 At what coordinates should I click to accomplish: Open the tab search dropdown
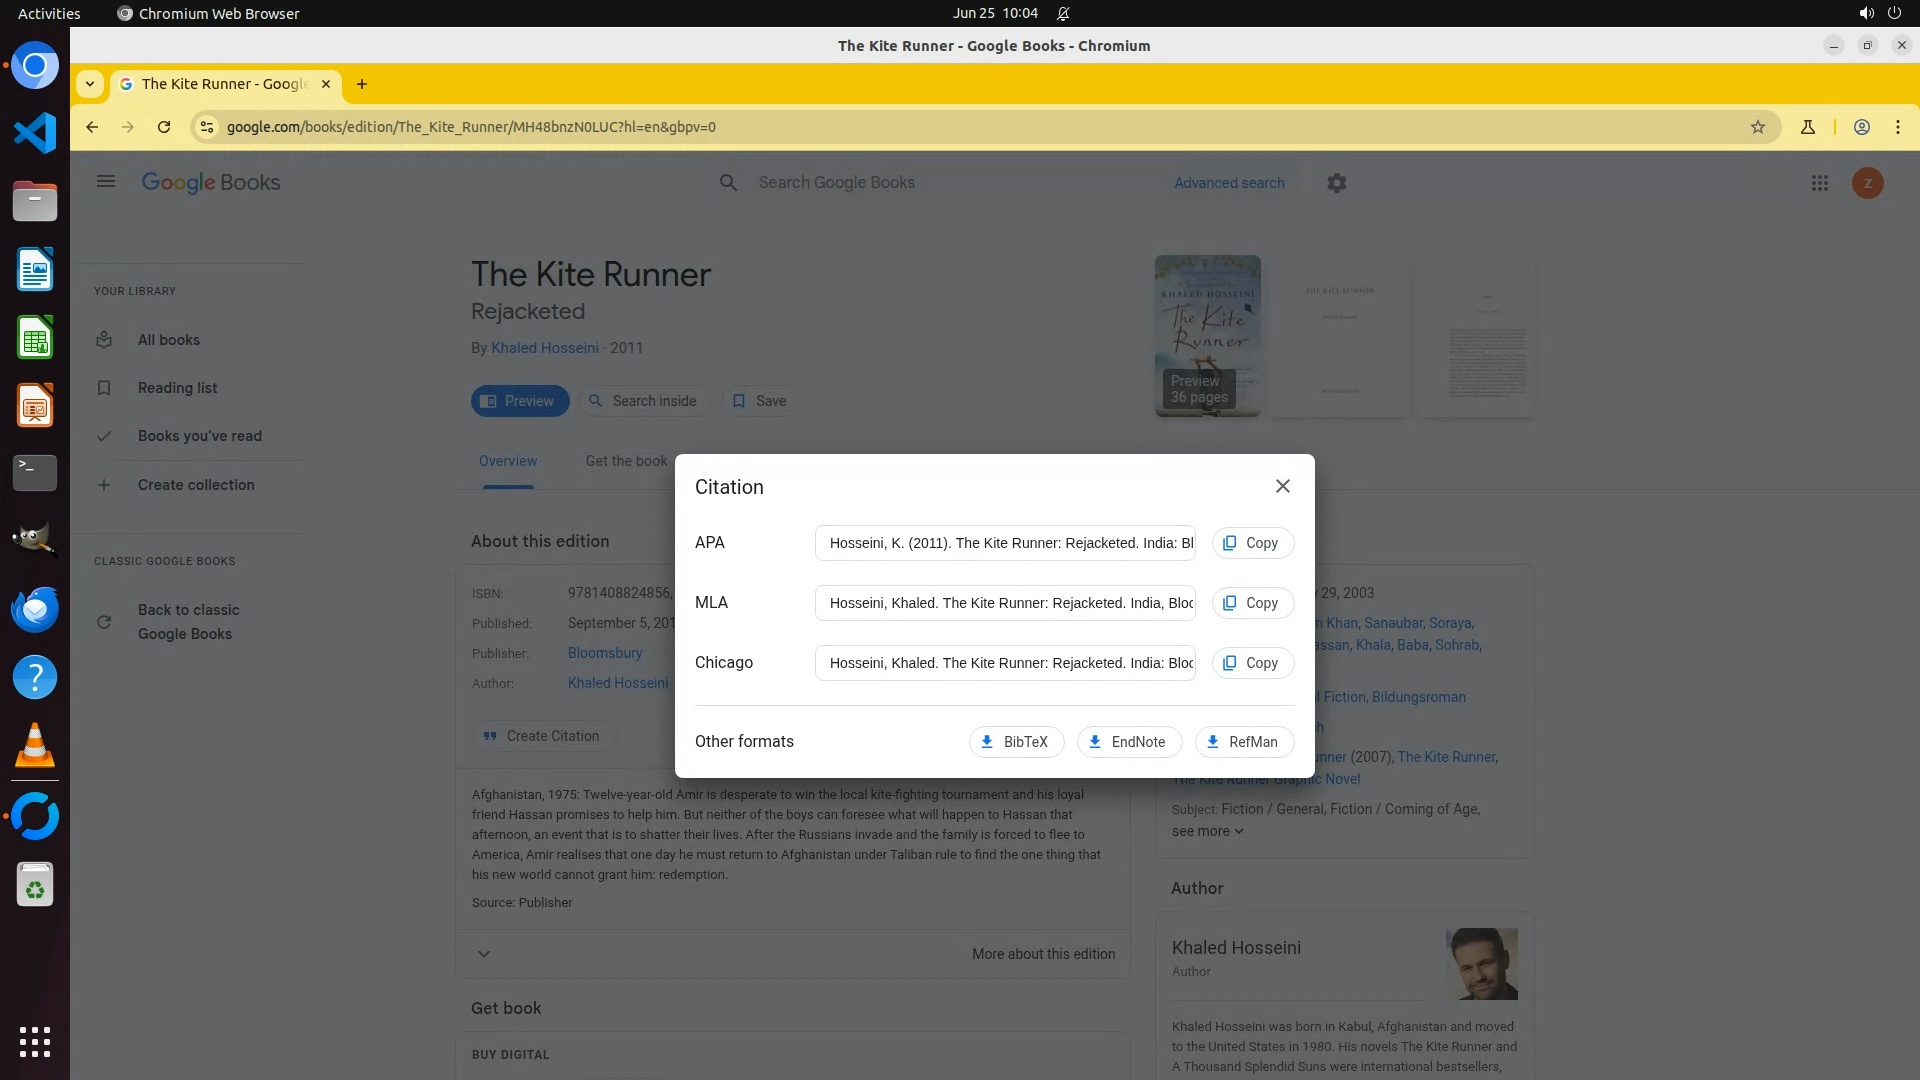[x=90, y=84]
